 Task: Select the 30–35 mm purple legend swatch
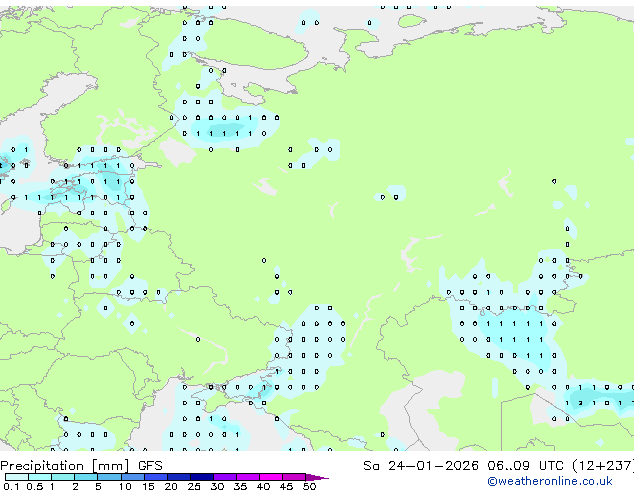pyautogui.click(x=225, y=477)
